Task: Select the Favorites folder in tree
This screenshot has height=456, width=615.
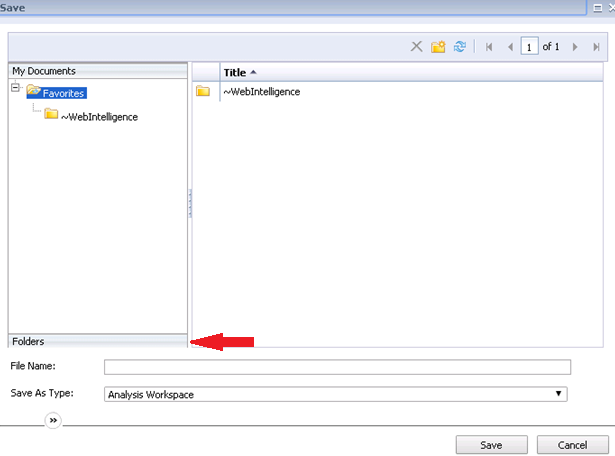Action: [x=63, y=93]
